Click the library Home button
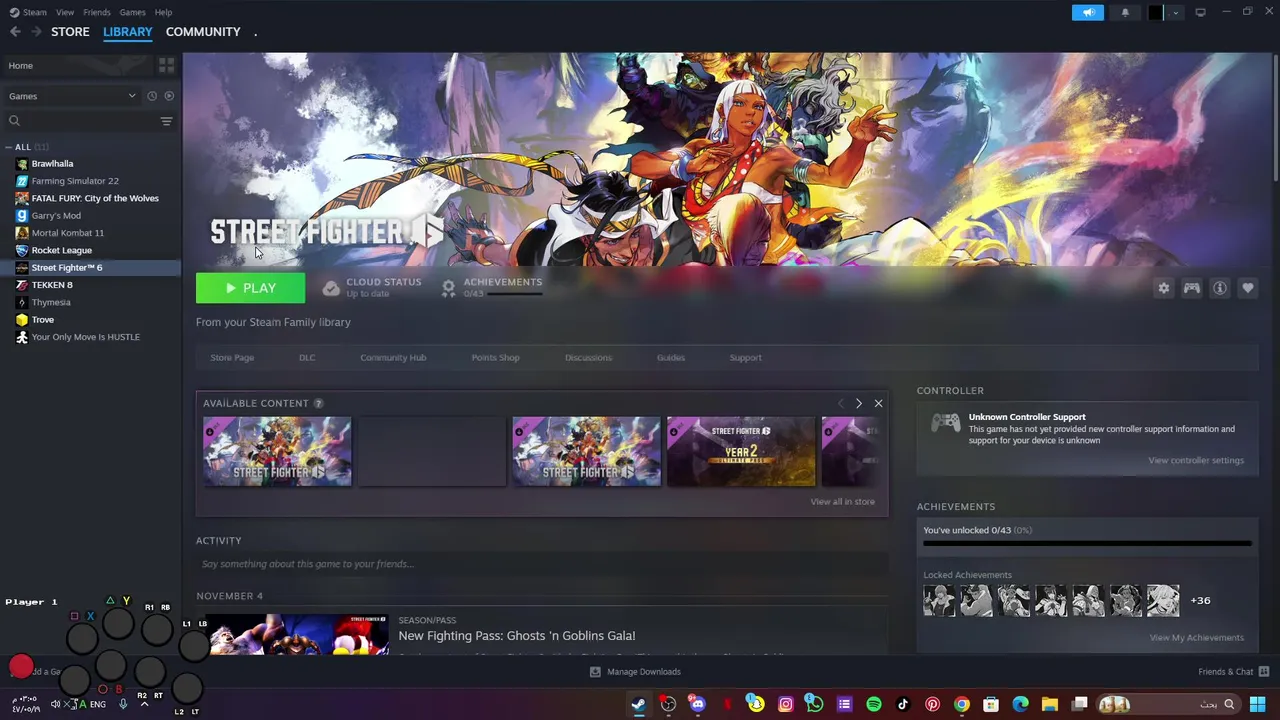The image size is (1280, 720). (x=76, y=65)
